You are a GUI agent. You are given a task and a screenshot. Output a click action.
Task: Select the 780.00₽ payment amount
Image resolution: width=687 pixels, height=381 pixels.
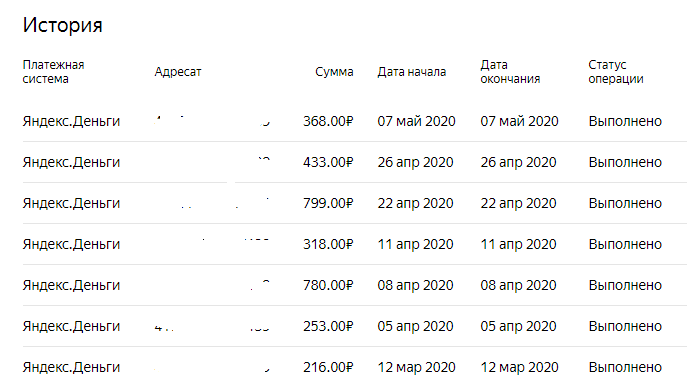[328, 286]
